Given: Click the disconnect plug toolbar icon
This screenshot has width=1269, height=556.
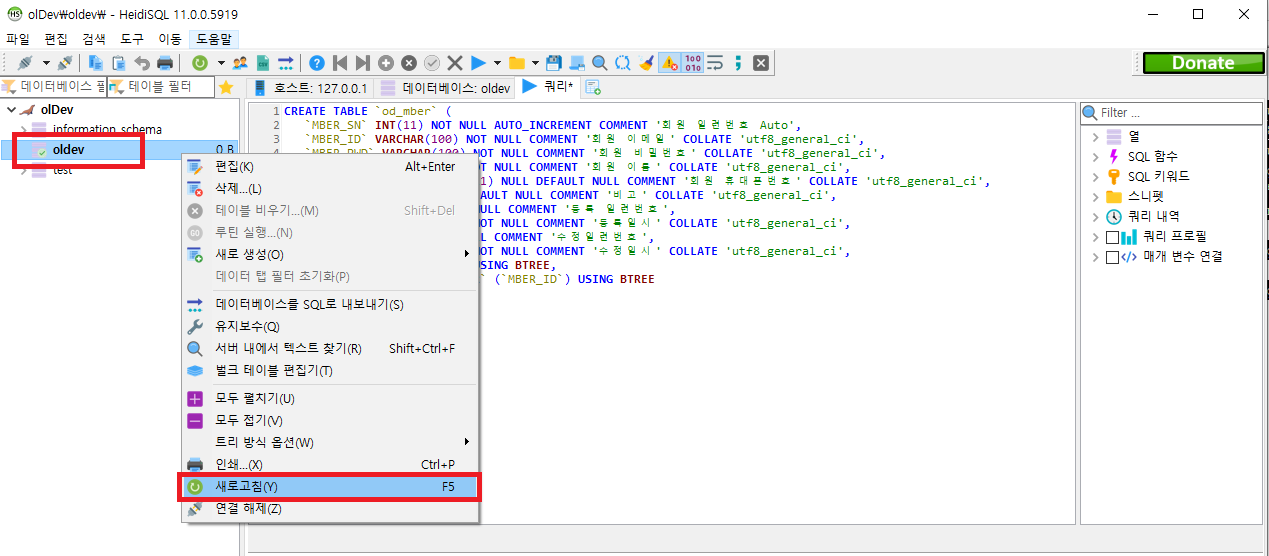Looking at the screenshot, I should [64, 62].
